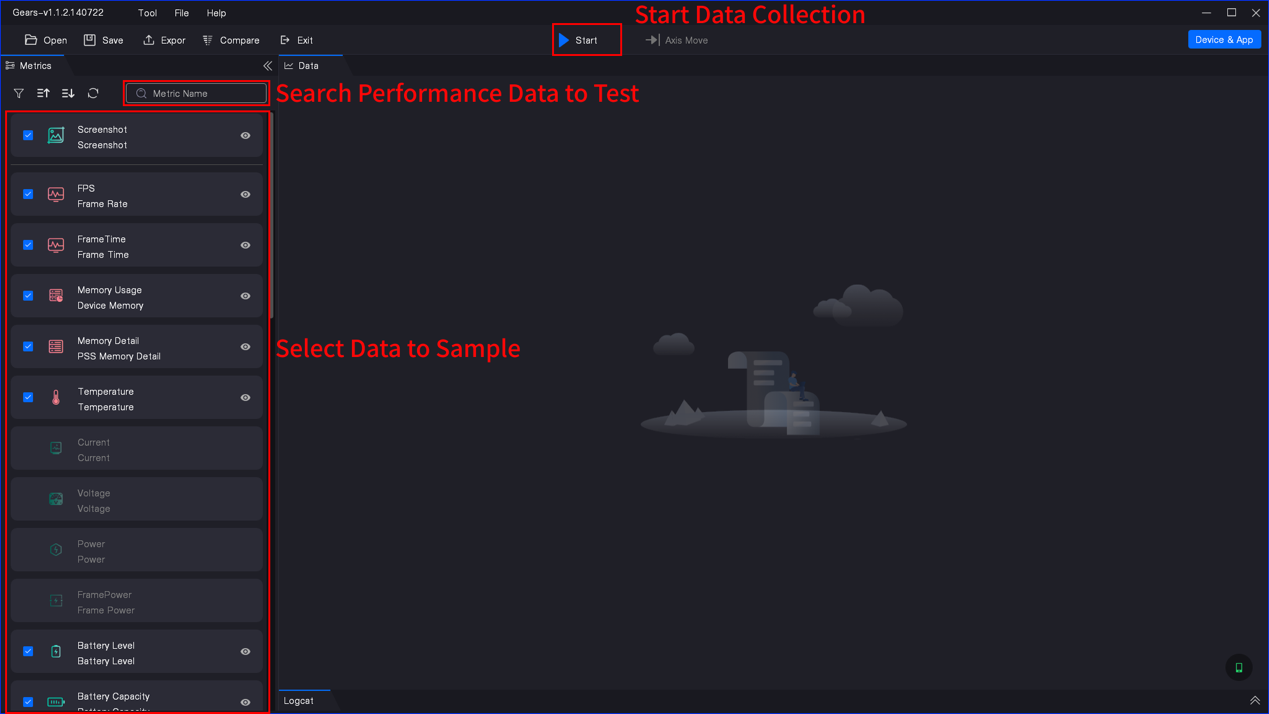Toggle visibility eye for FrameTime metric
Screen dimensions: 1269x714
(245, 246)
